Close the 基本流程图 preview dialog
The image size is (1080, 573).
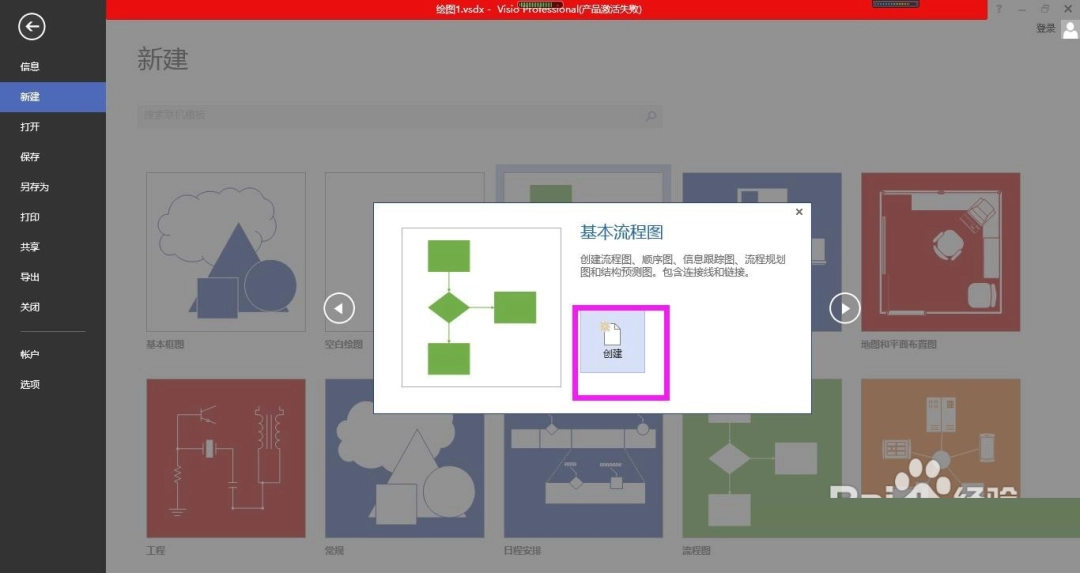(799, 211)
